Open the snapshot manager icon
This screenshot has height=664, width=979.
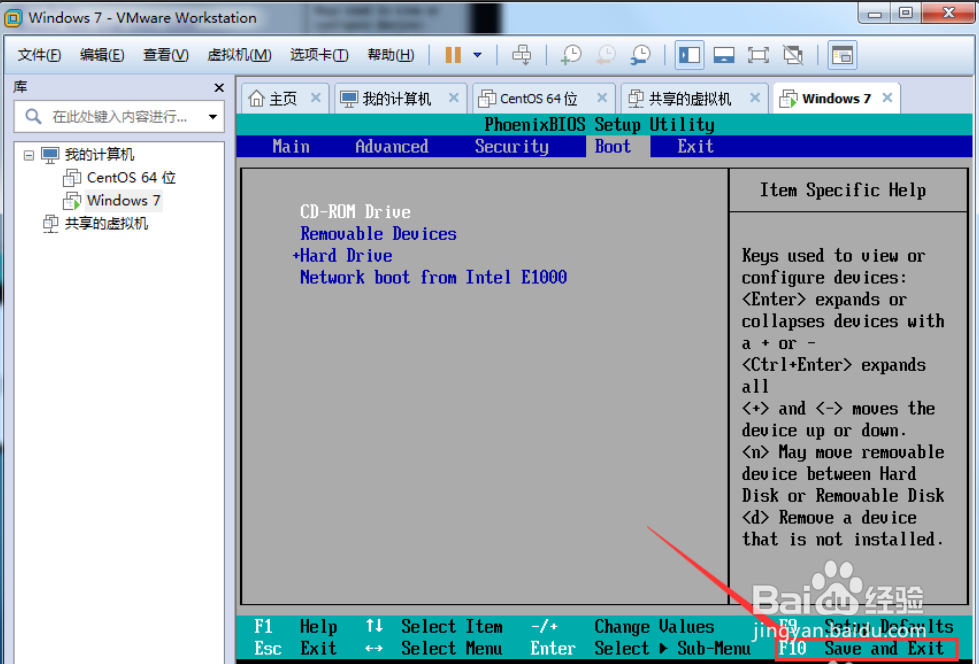tap(640, 55)
